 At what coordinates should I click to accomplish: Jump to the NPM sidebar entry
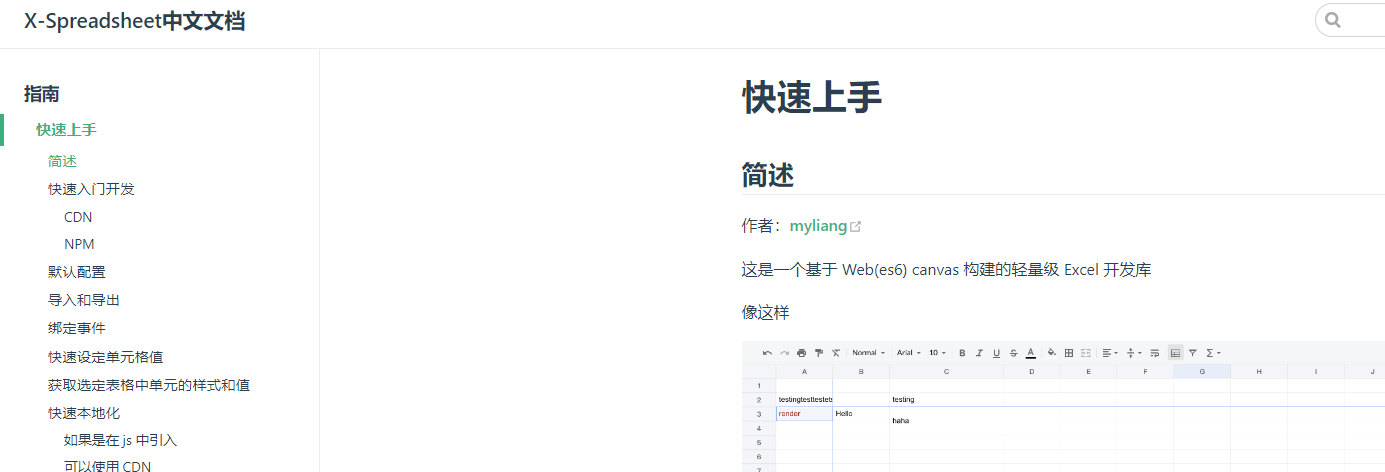point(79,244)
